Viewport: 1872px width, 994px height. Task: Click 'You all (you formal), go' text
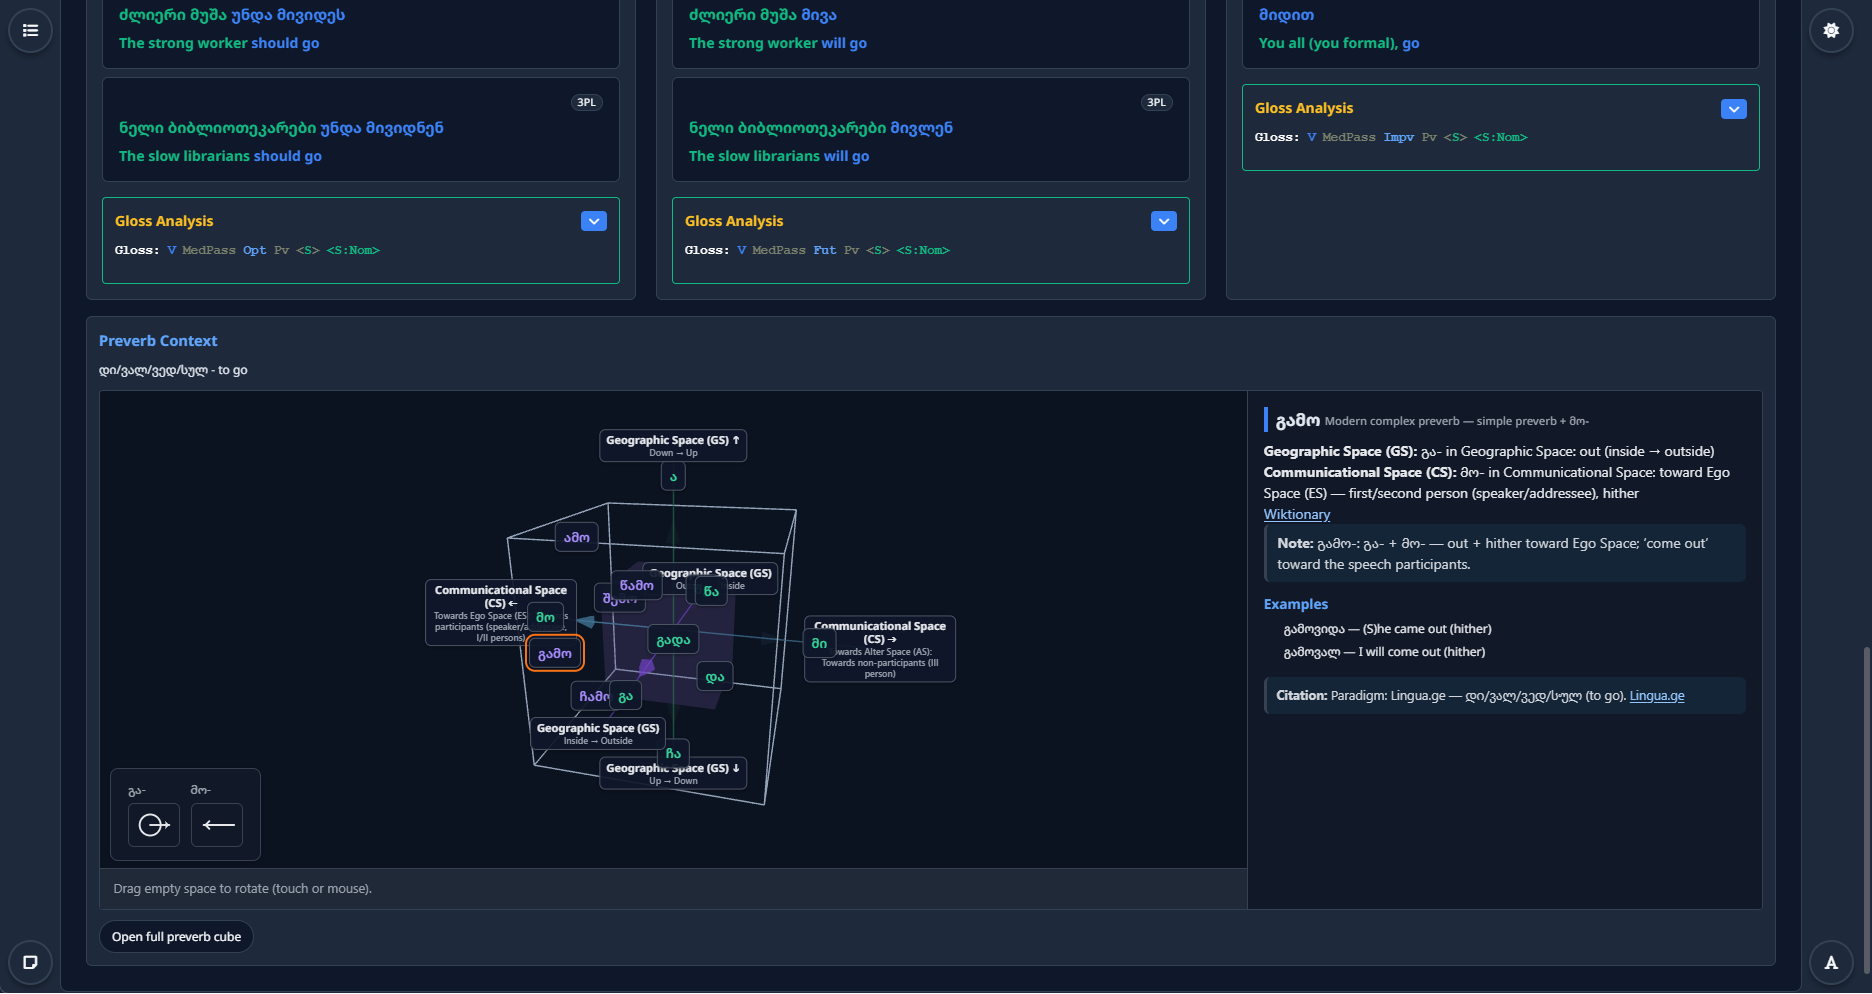pyautogui.click(x=1339, y=43)
